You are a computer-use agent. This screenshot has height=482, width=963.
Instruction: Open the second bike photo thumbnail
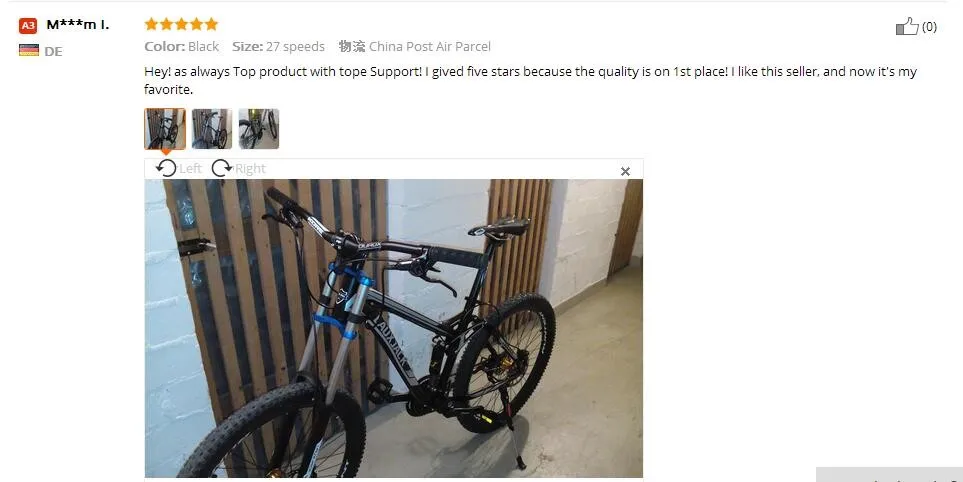[x=212, y=129]
